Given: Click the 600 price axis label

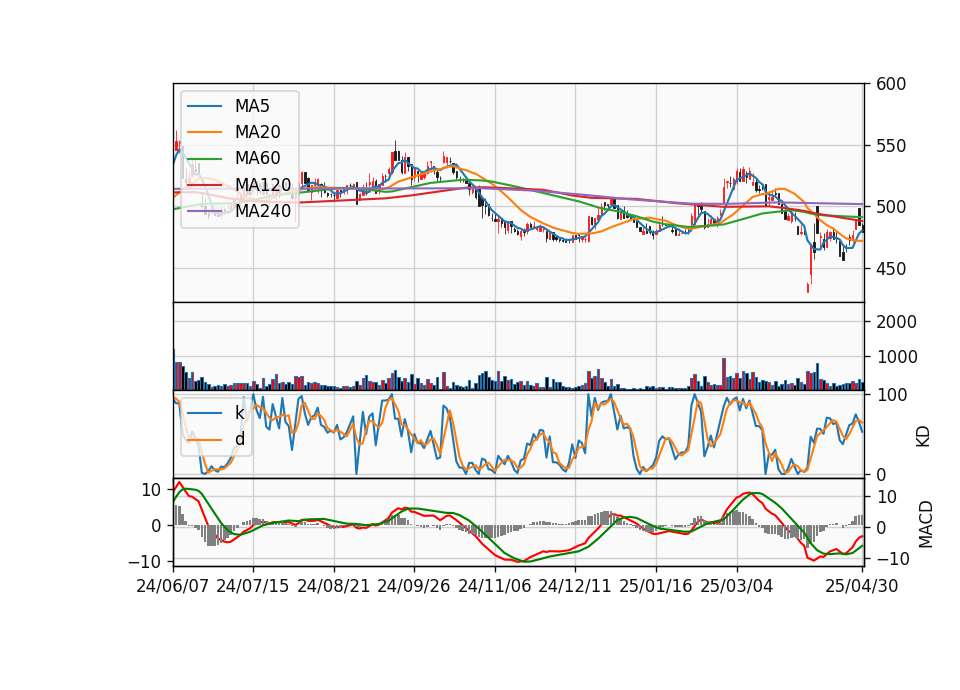Looking at the screenshot, I should click(891, 84).
